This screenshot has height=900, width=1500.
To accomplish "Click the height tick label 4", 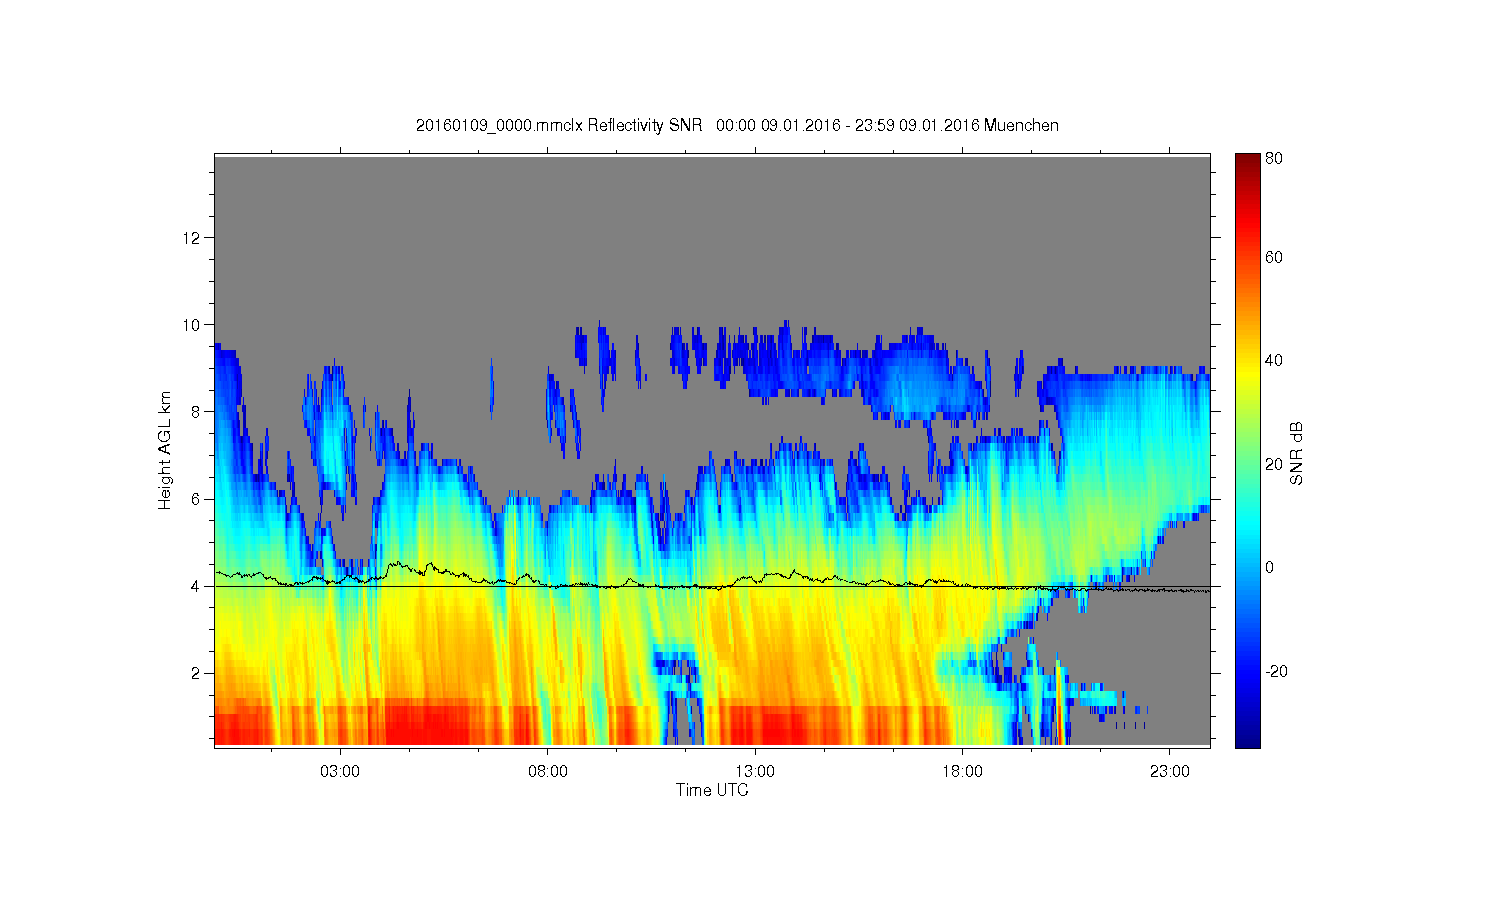I will [x=197, y=586].
